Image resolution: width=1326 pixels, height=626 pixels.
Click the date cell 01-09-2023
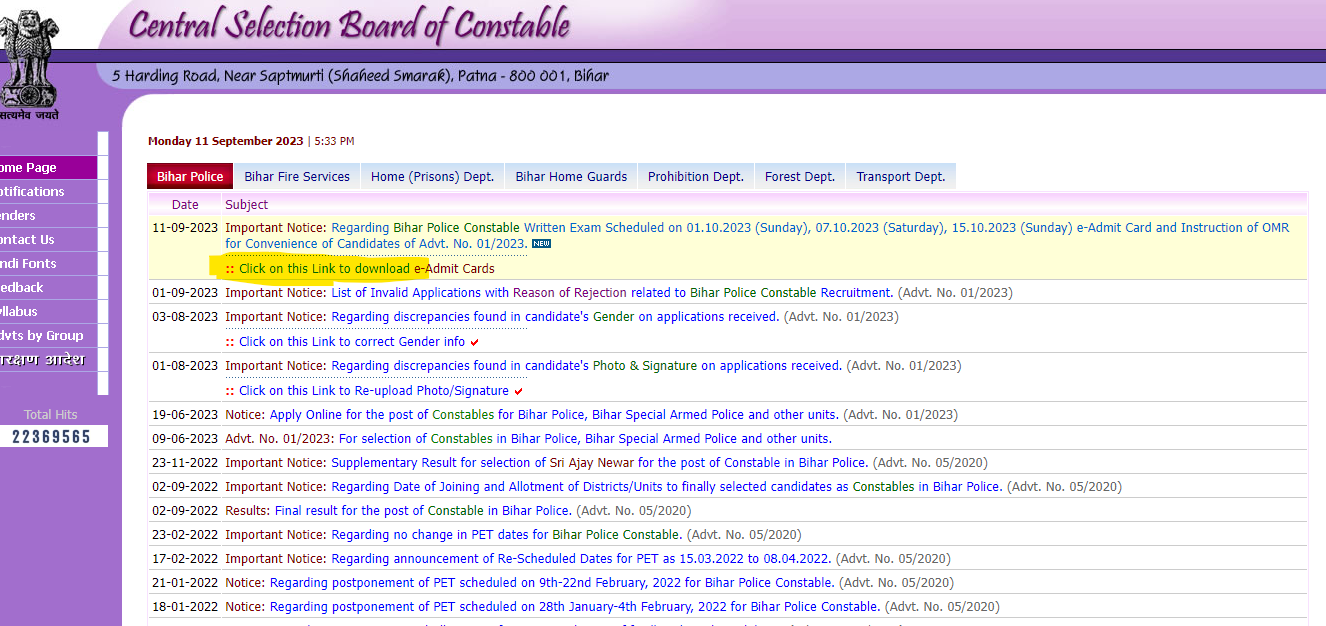coord(185,293)
